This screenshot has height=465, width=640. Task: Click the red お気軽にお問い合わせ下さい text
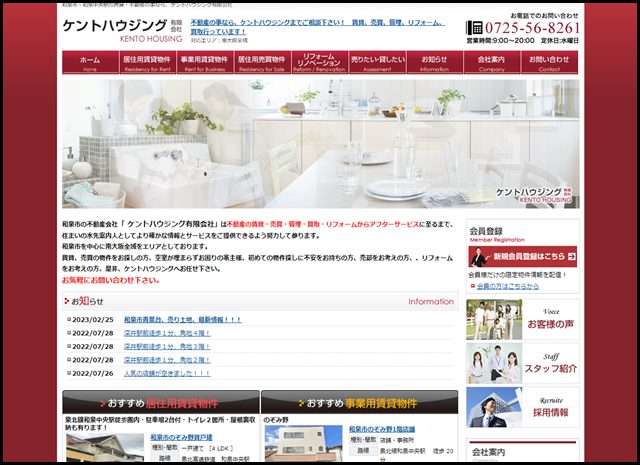coord(111,280)
